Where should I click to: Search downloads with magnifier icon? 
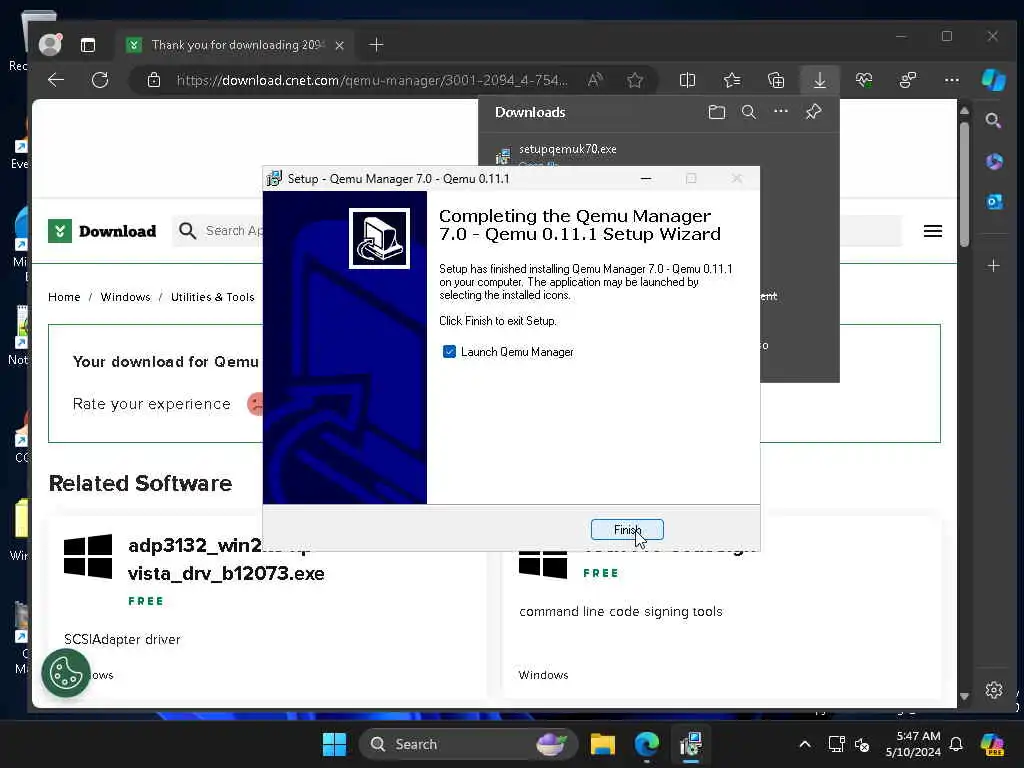point(748,112)
